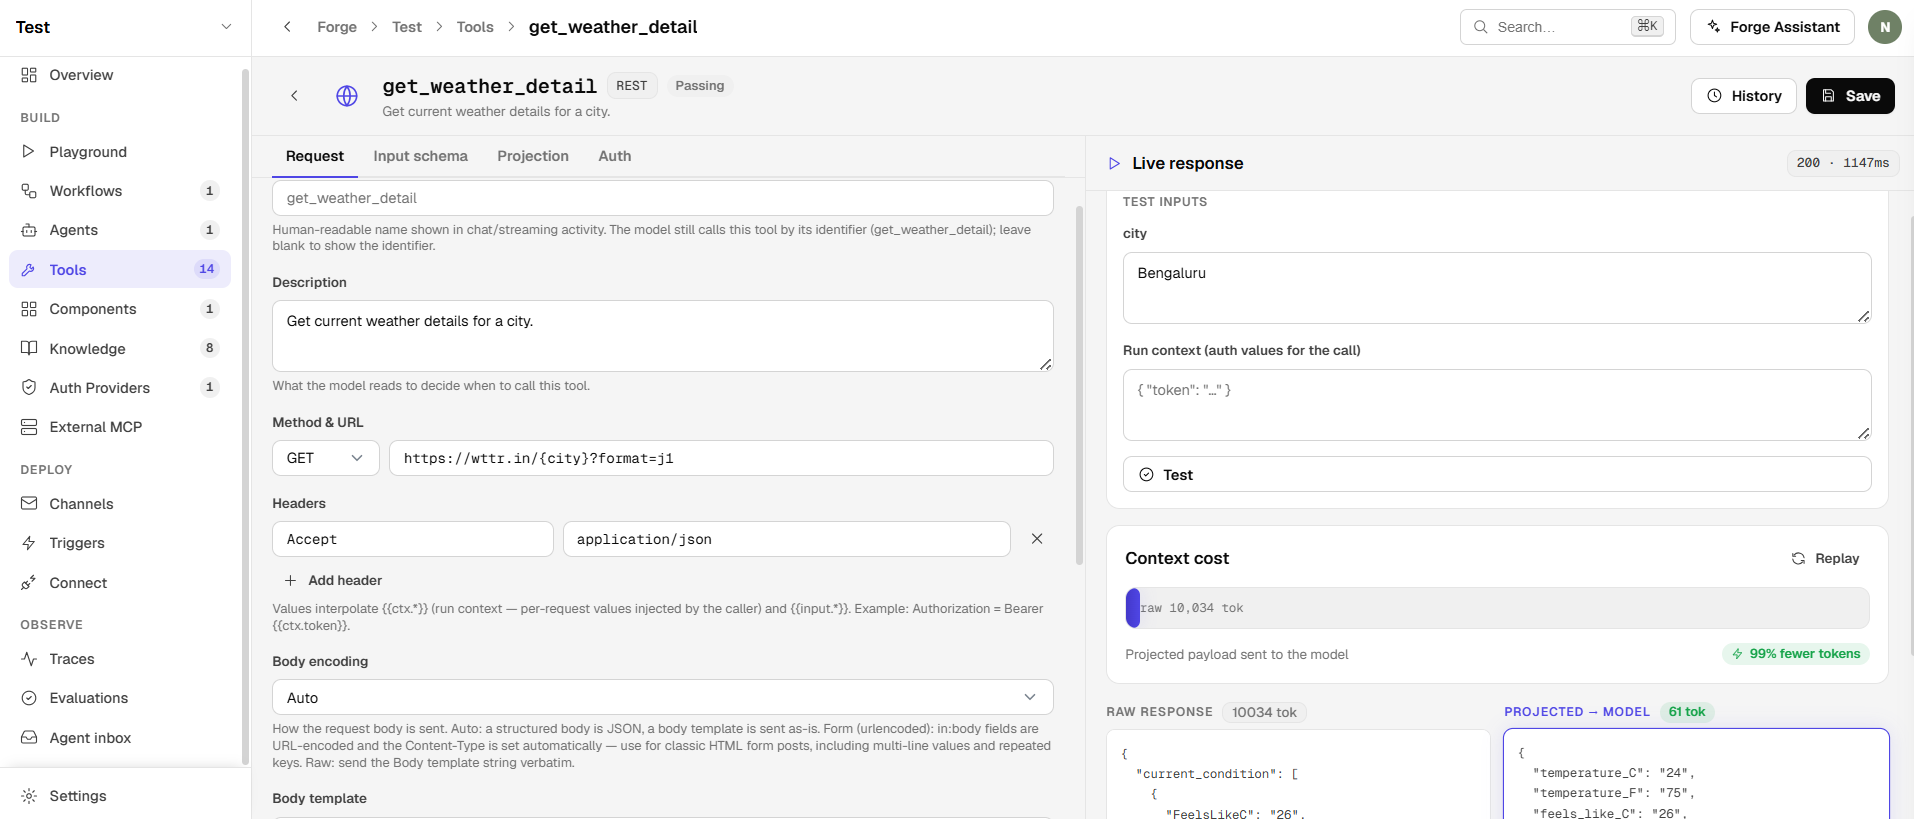1914x819 pixels.
Task: Click the URL field with wttr.in address
Action: coord(721,458)
